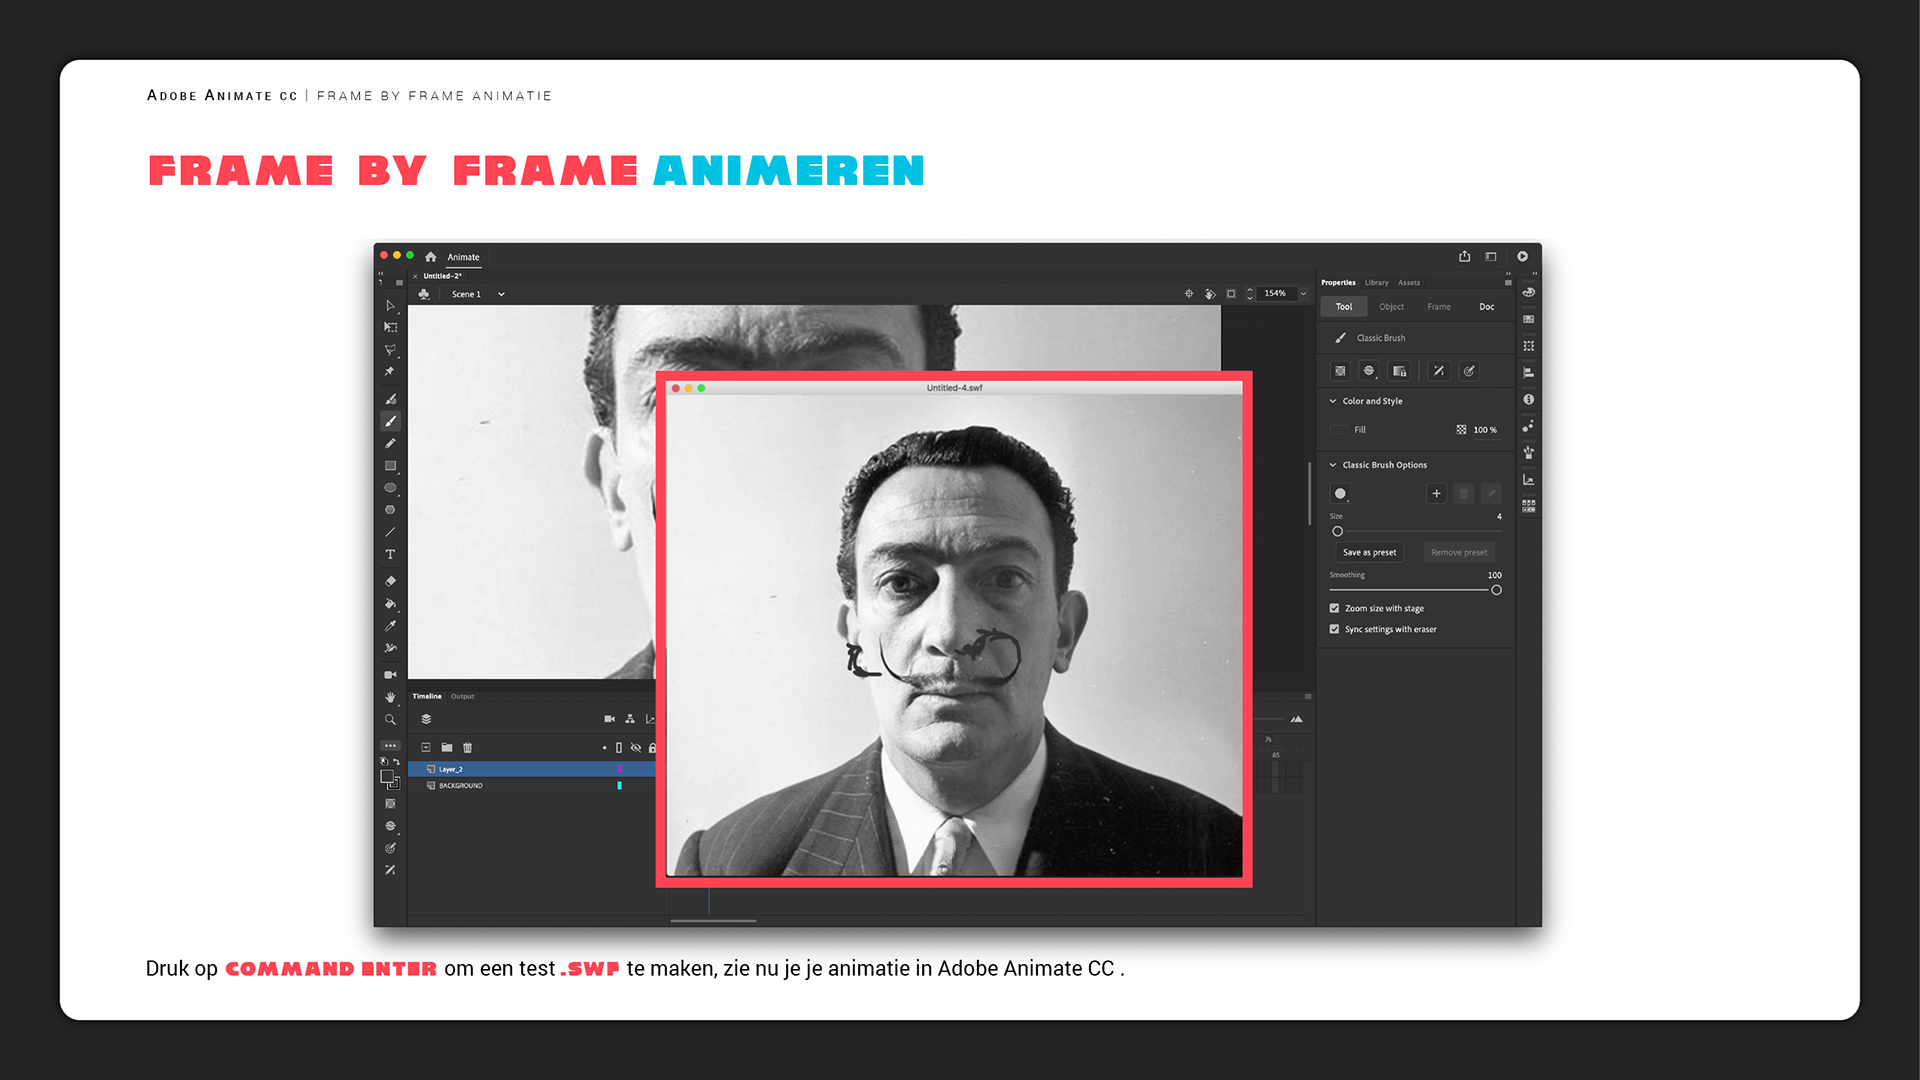
Task: Click the Test Movie play icon
Action: click(1522, 257)
